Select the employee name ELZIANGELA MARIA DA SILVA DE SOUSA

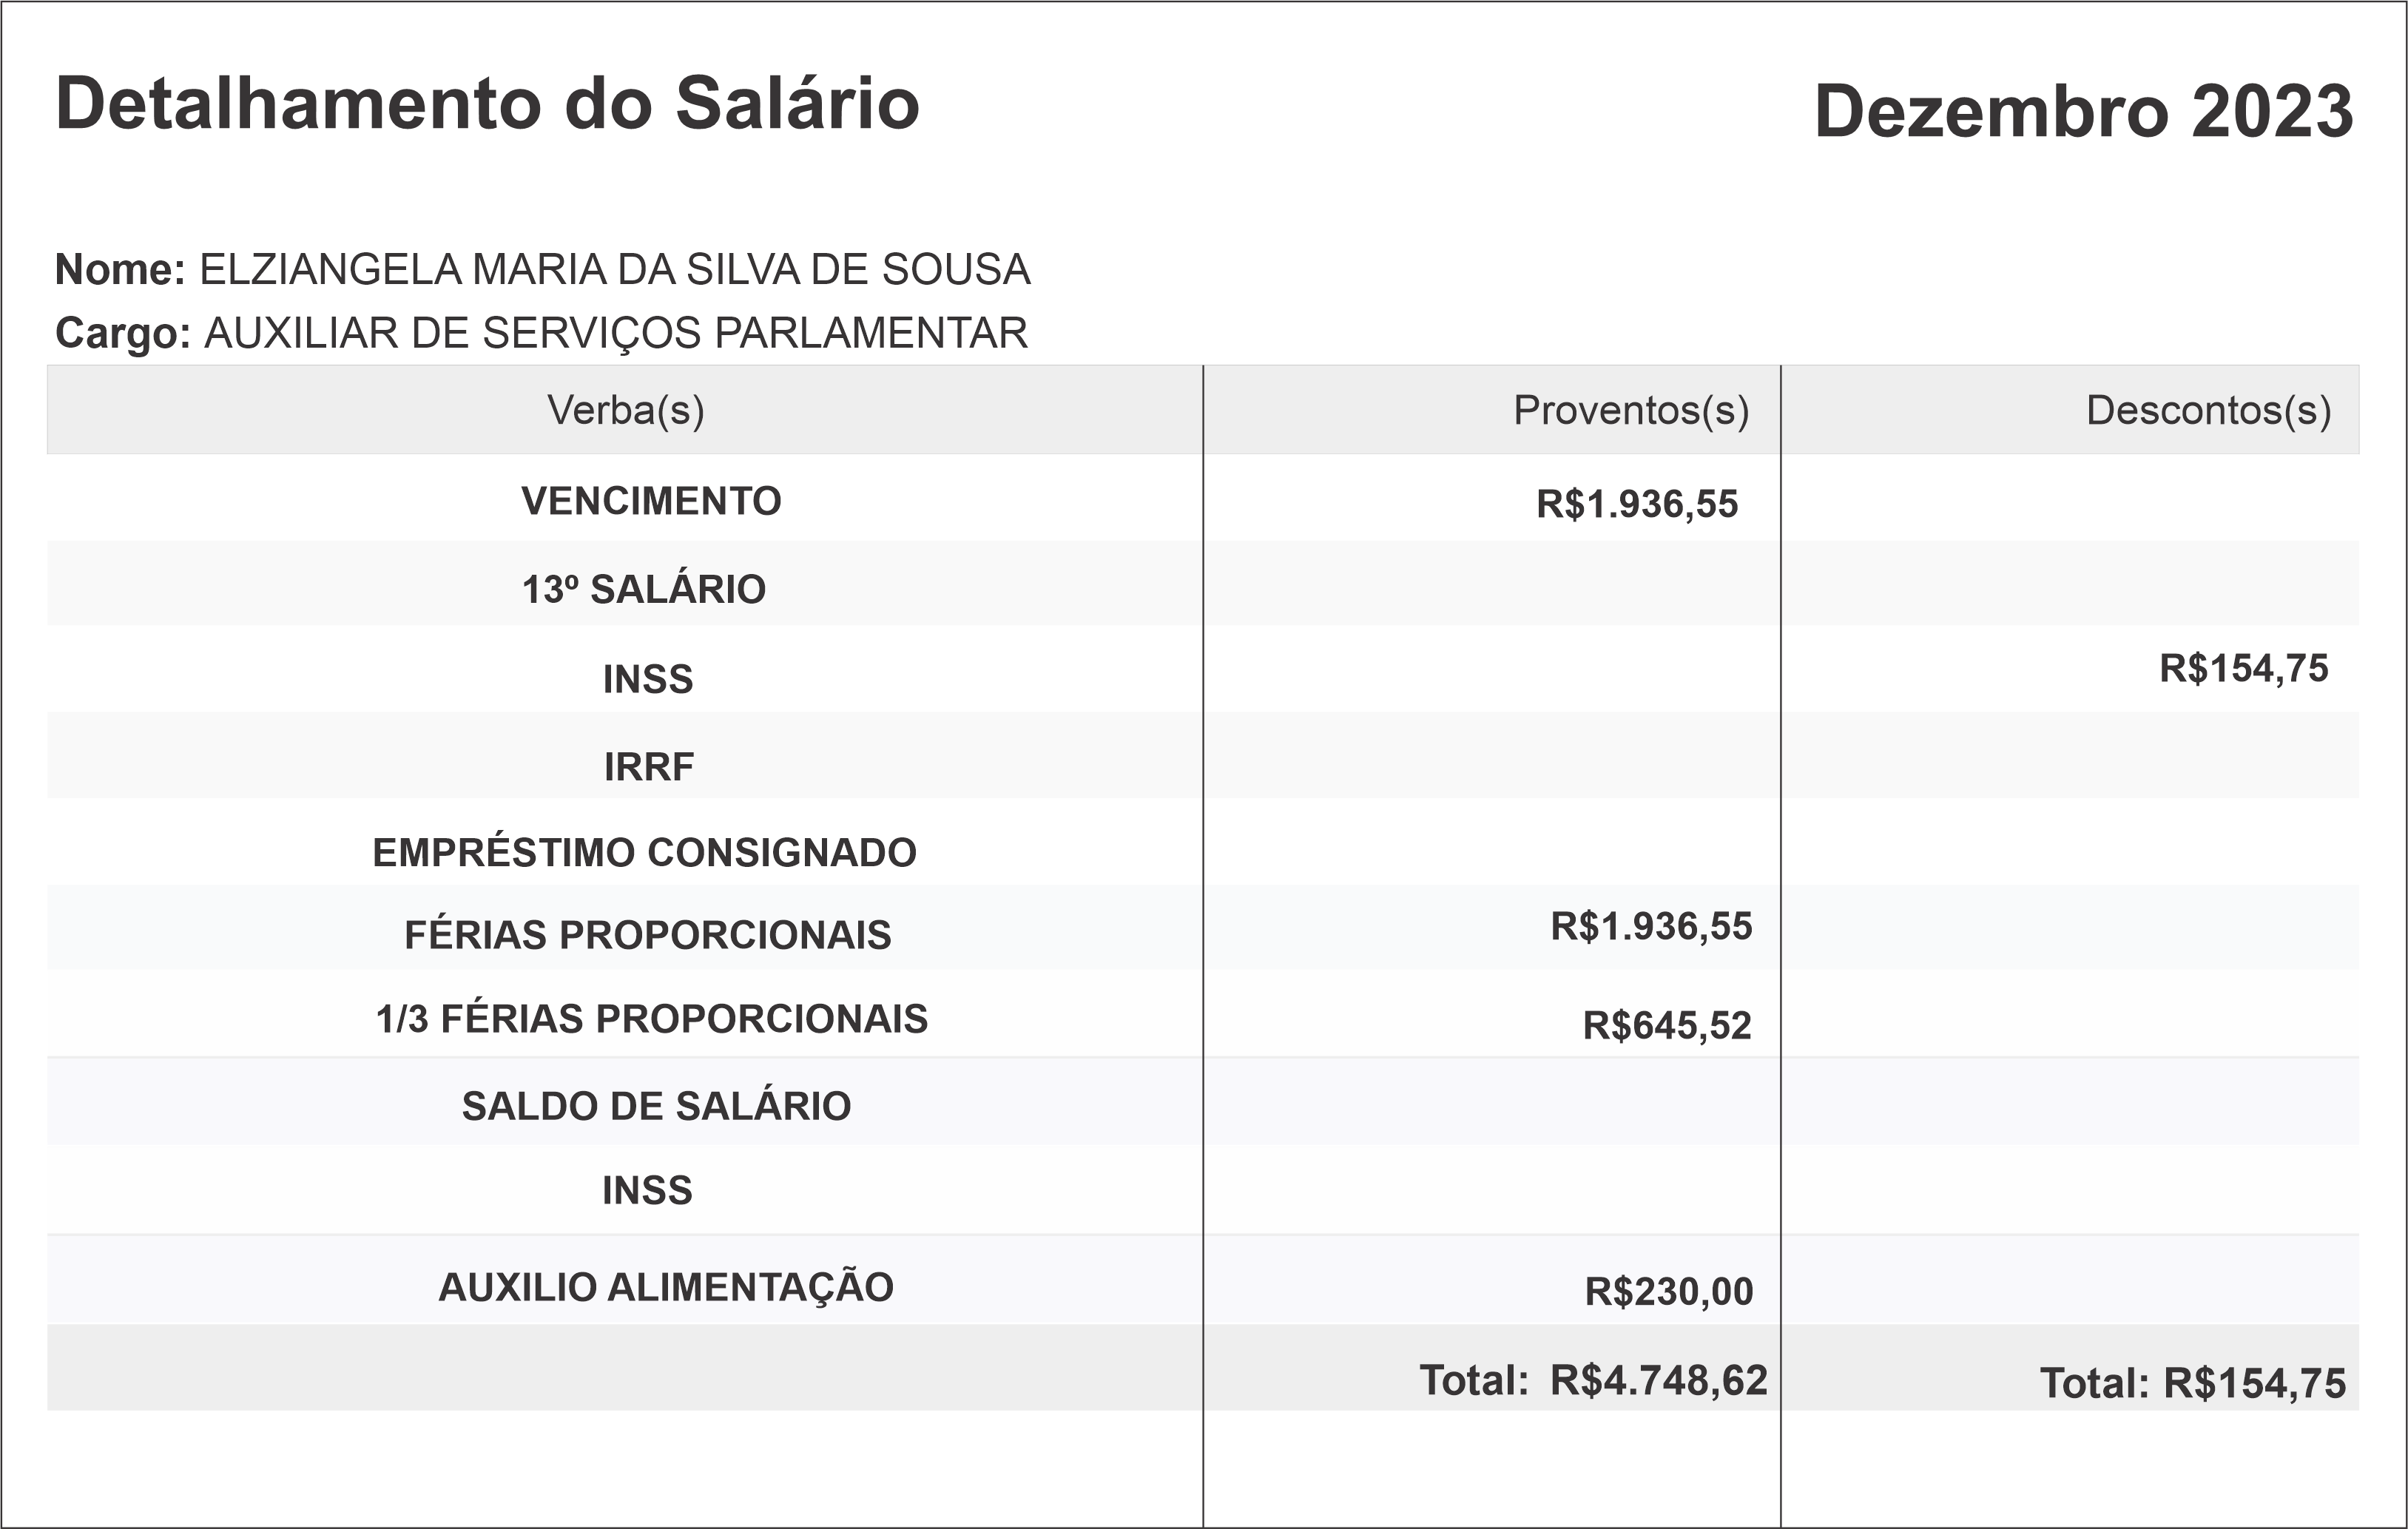[x=614, y=270]
